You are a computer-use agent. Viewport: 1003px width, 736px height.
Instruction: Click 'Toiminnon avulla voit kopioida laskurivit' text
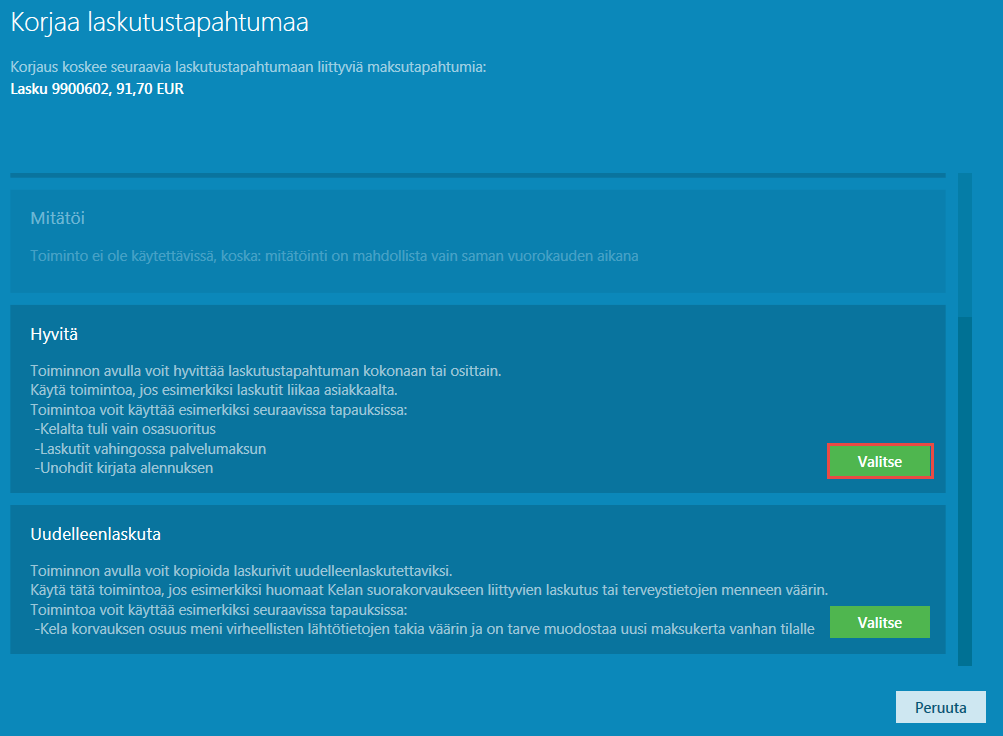(x=242, y=571)
